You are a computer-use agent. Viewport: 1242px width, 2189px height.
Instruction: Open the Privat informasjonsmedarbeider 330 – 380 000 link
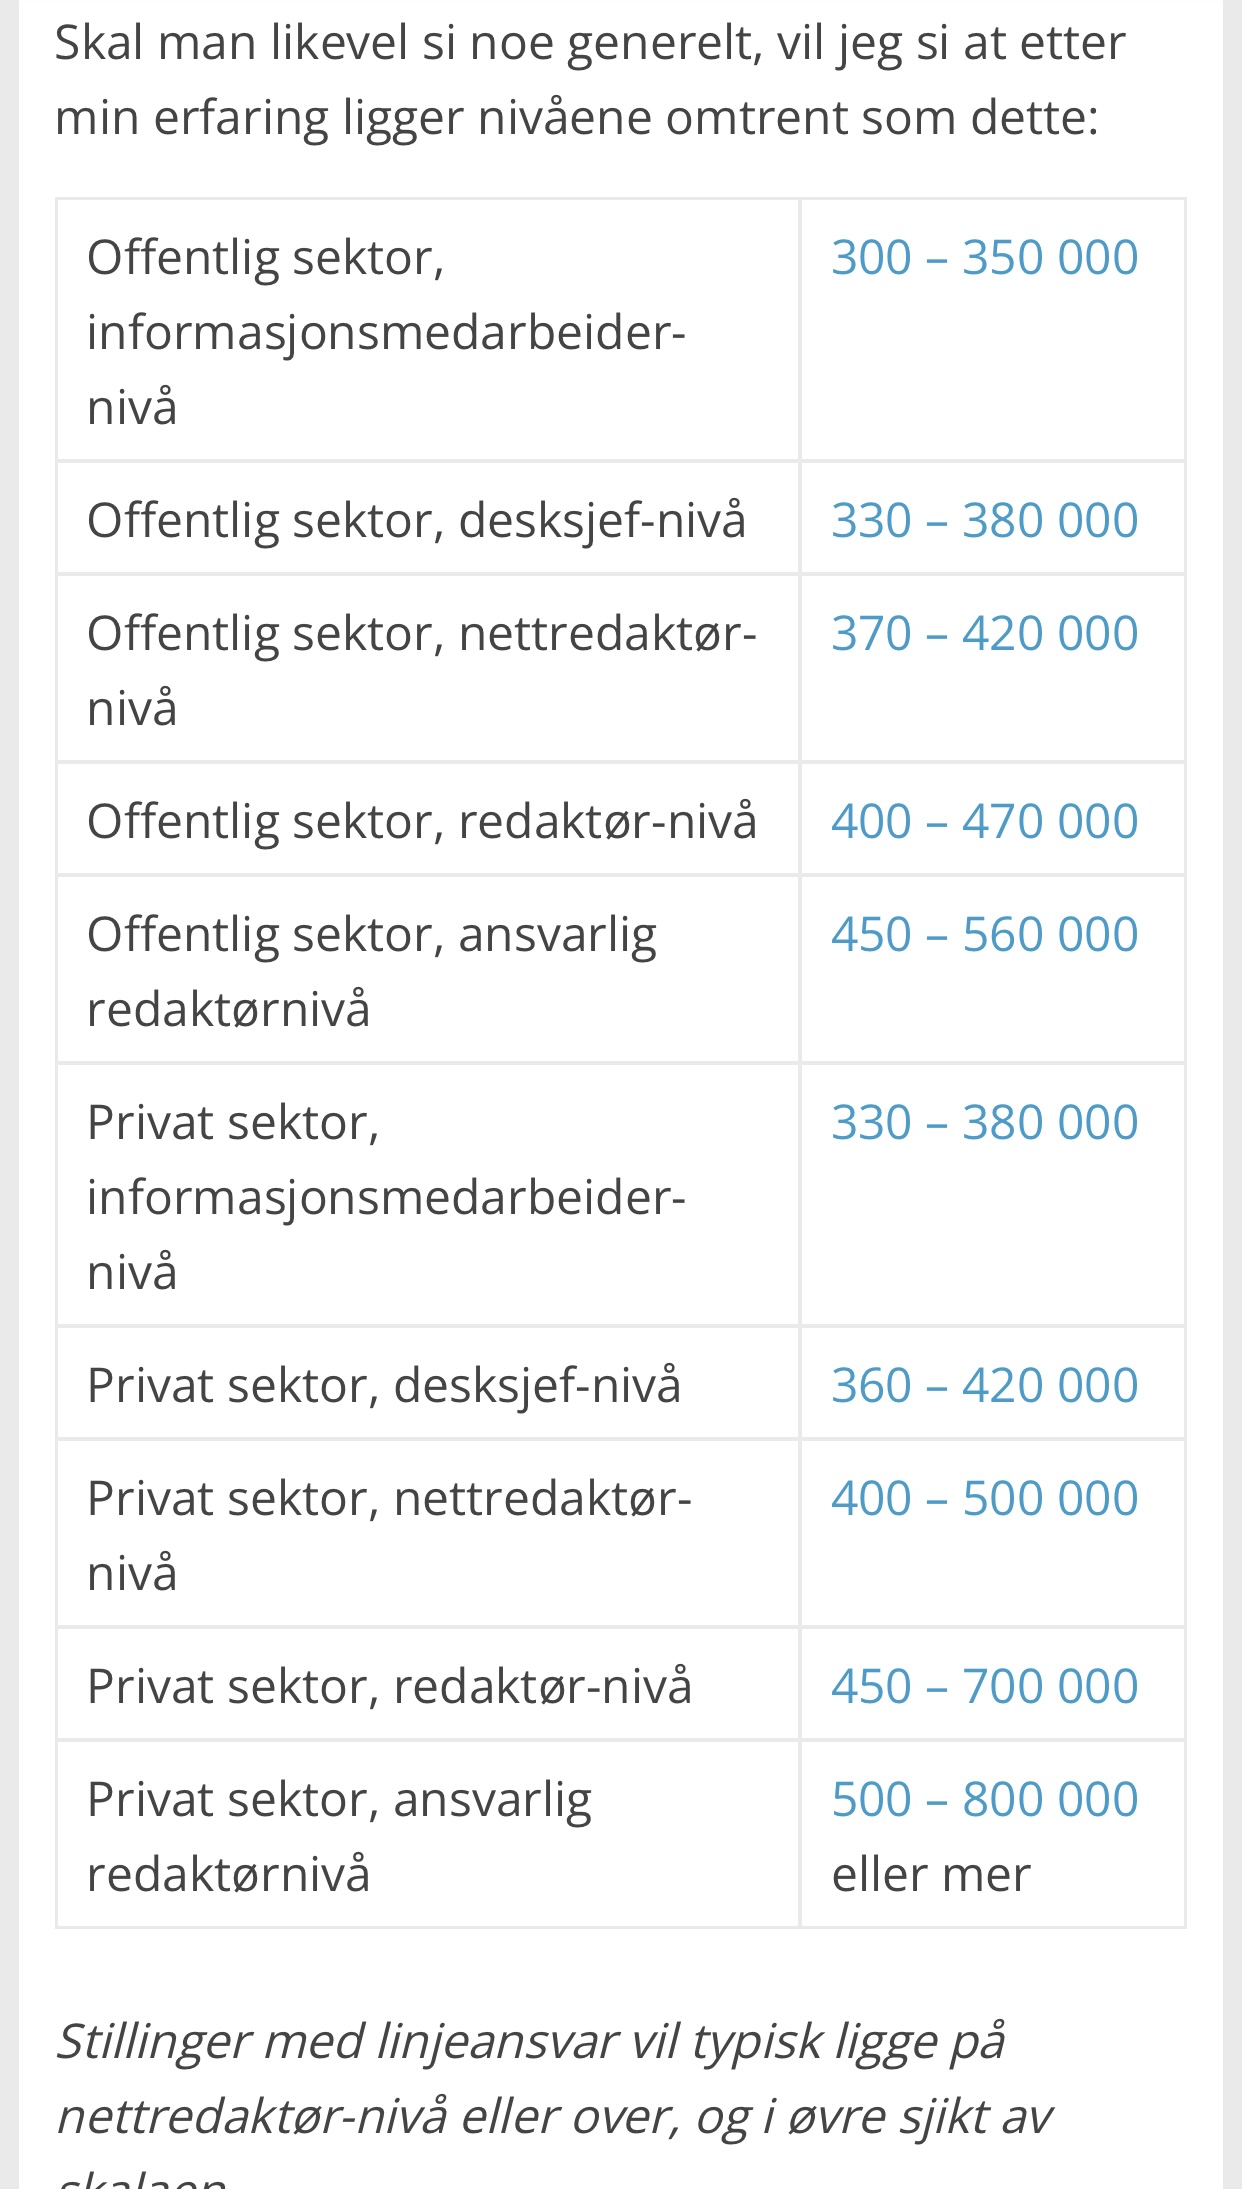point(984,1123)
